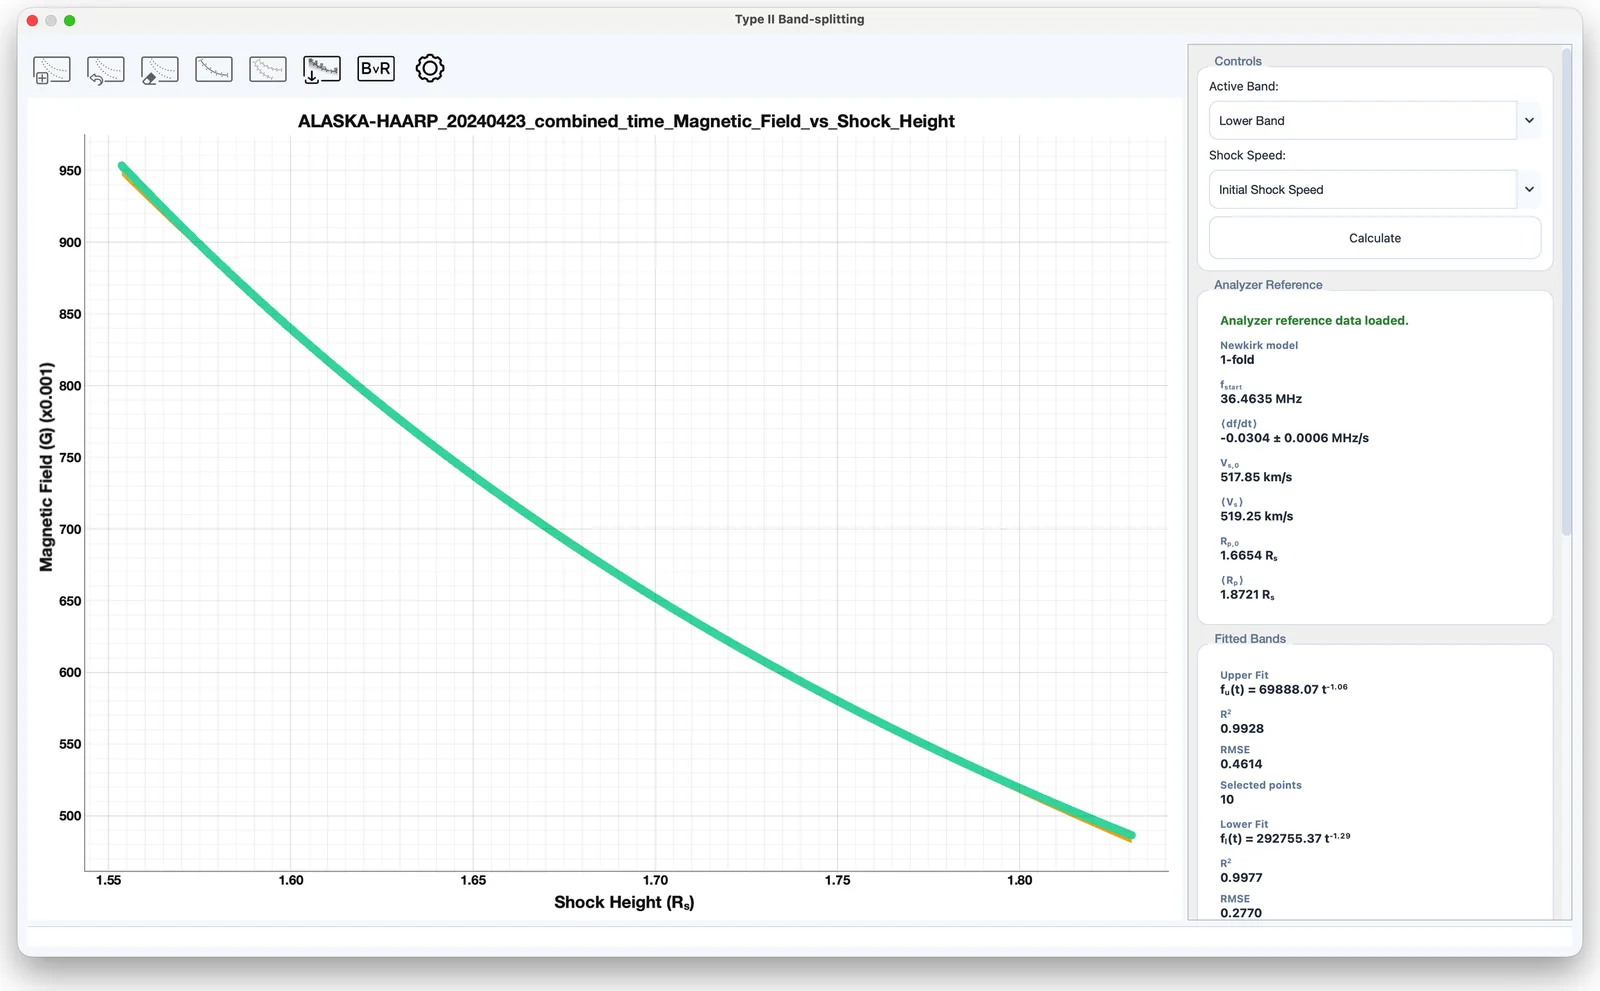Click the Upper Fit RMSE value 0.4614
Image resolution: width=1600 pixels, height=991 pixels.
pyautogui.click(x=1241, y=764)
